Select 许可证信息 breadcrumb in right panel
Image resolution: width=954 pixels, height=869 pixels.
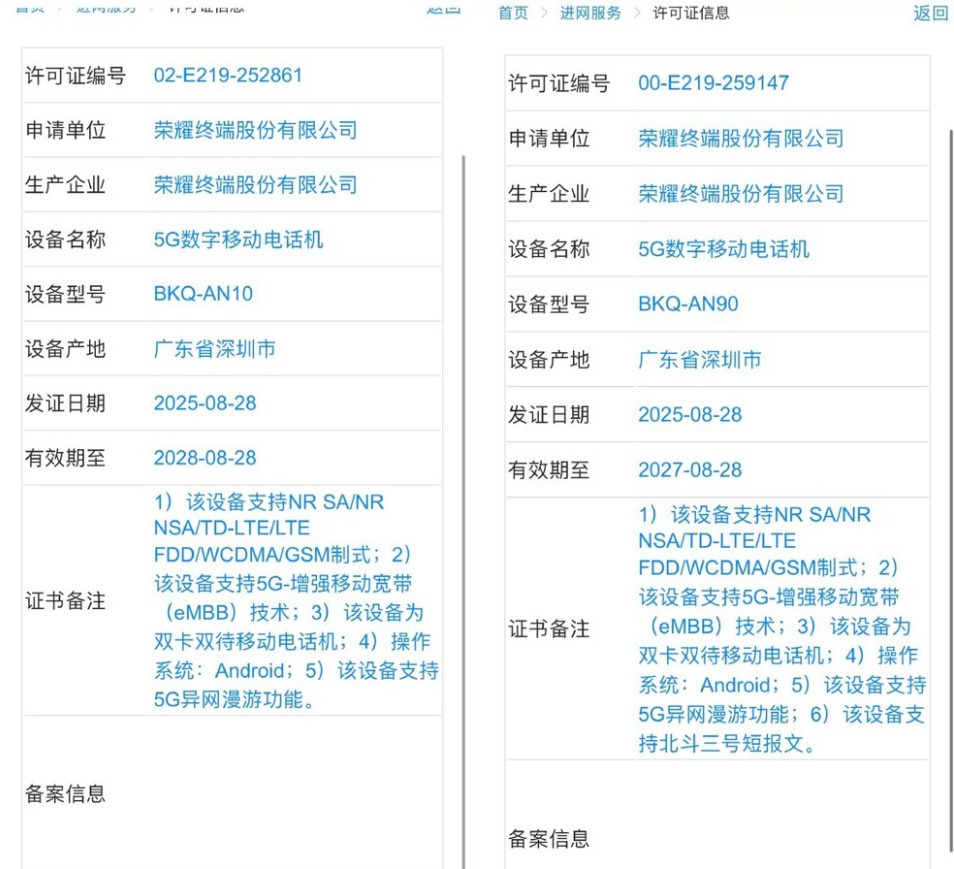click(x=691, y=13)
